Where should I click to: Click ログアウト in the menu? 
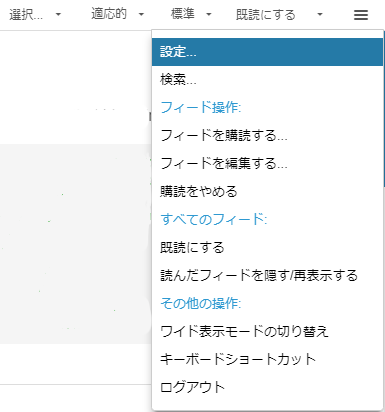point(267,387)
